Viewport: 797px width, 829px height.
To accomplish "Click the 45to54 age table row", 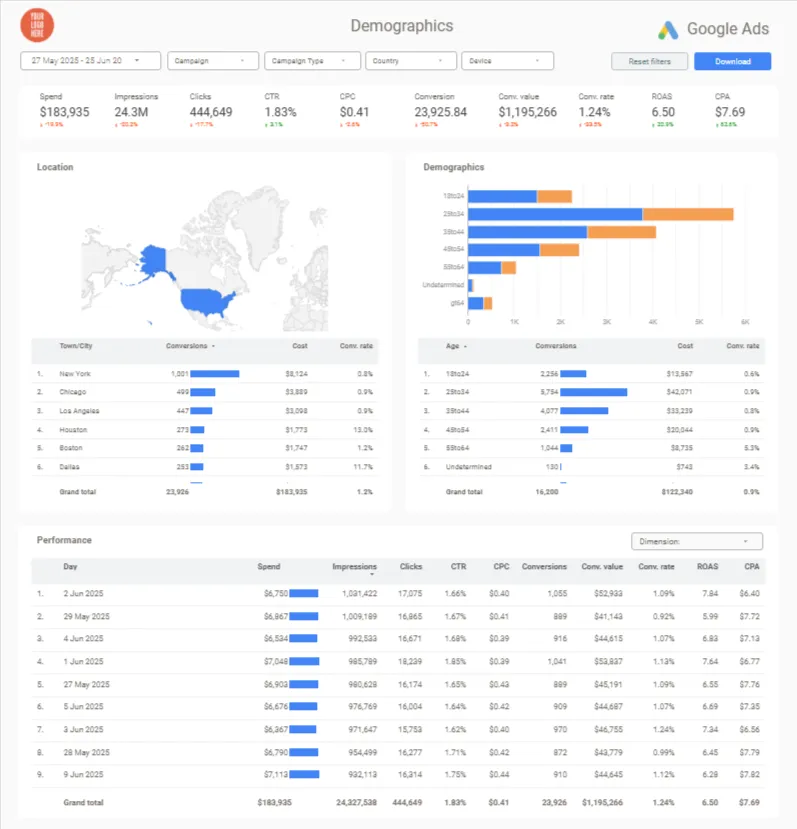I will click(591, 430).
